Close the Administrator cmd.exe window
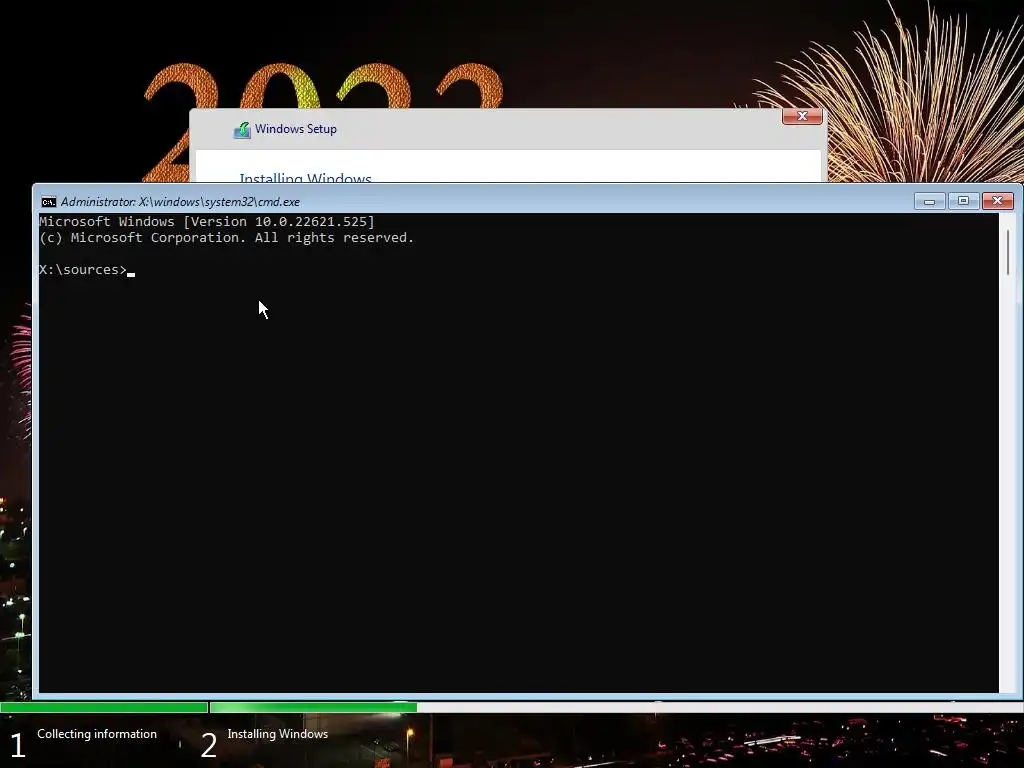The height and width of the screenshot is (768, 1024). [x=997, y=201]
